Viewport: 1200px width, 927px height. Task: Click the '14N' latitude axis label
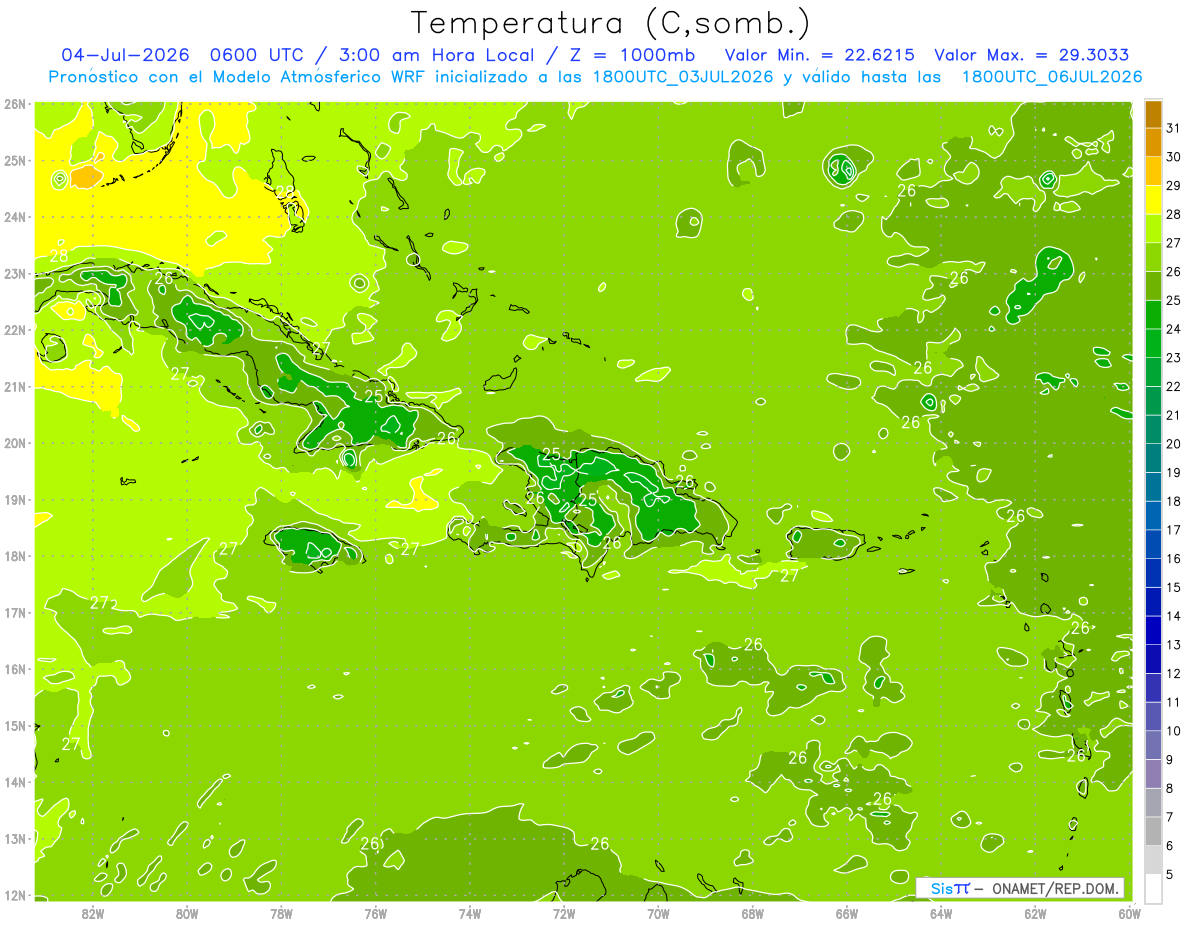click(16, 781)
